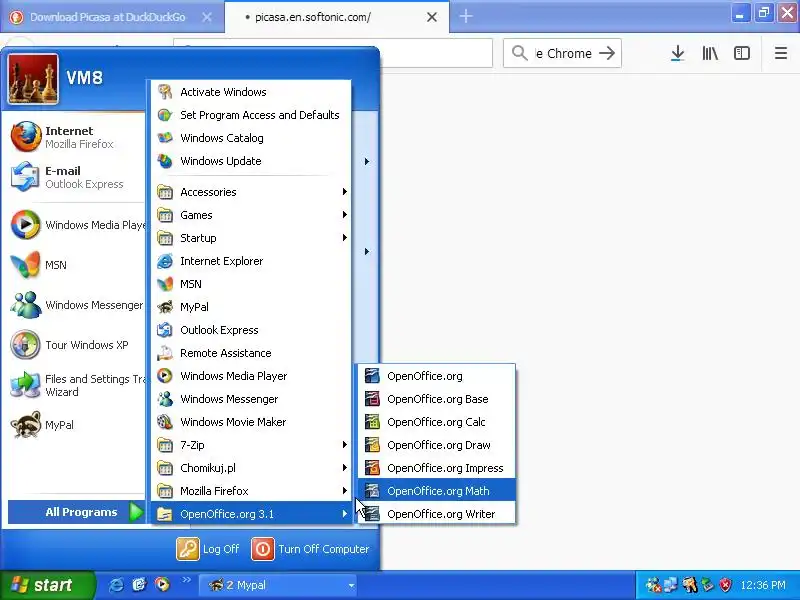Open Outlook Express from the pinned E-mail entry
Viewport: 800px width, 600px height.
point(77,177)
